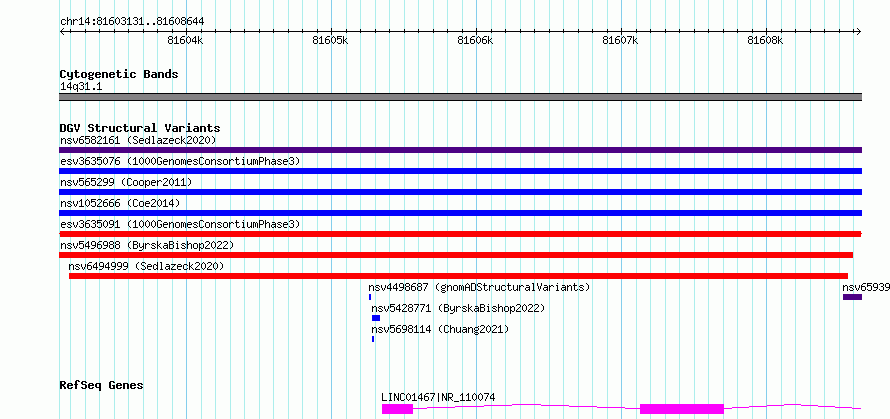Click the RefSeq Genes track heading
890x419 pixels.
(x=101, y=386)
